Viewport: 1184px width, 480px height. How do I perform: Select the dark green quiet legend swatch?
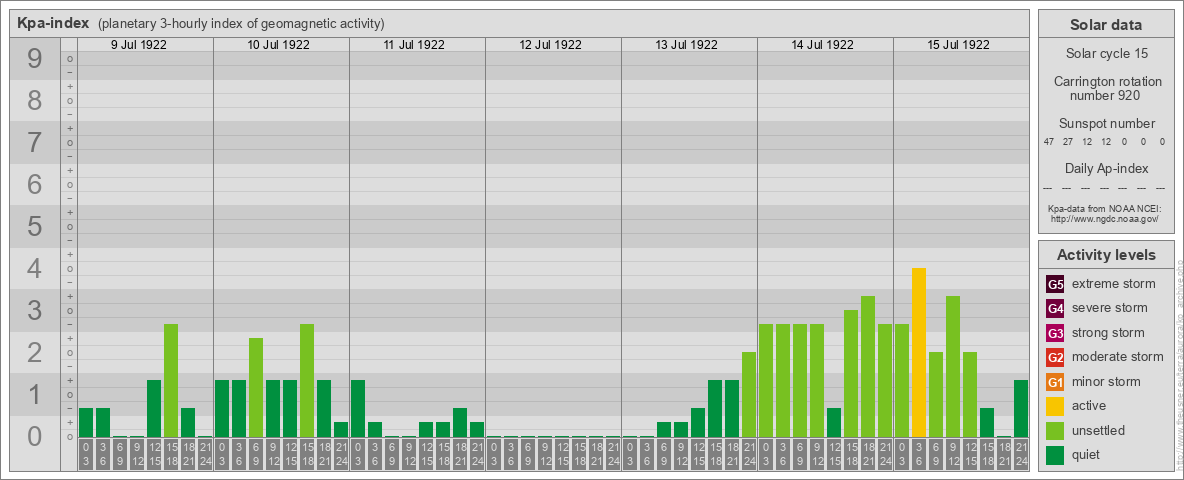1055,454
